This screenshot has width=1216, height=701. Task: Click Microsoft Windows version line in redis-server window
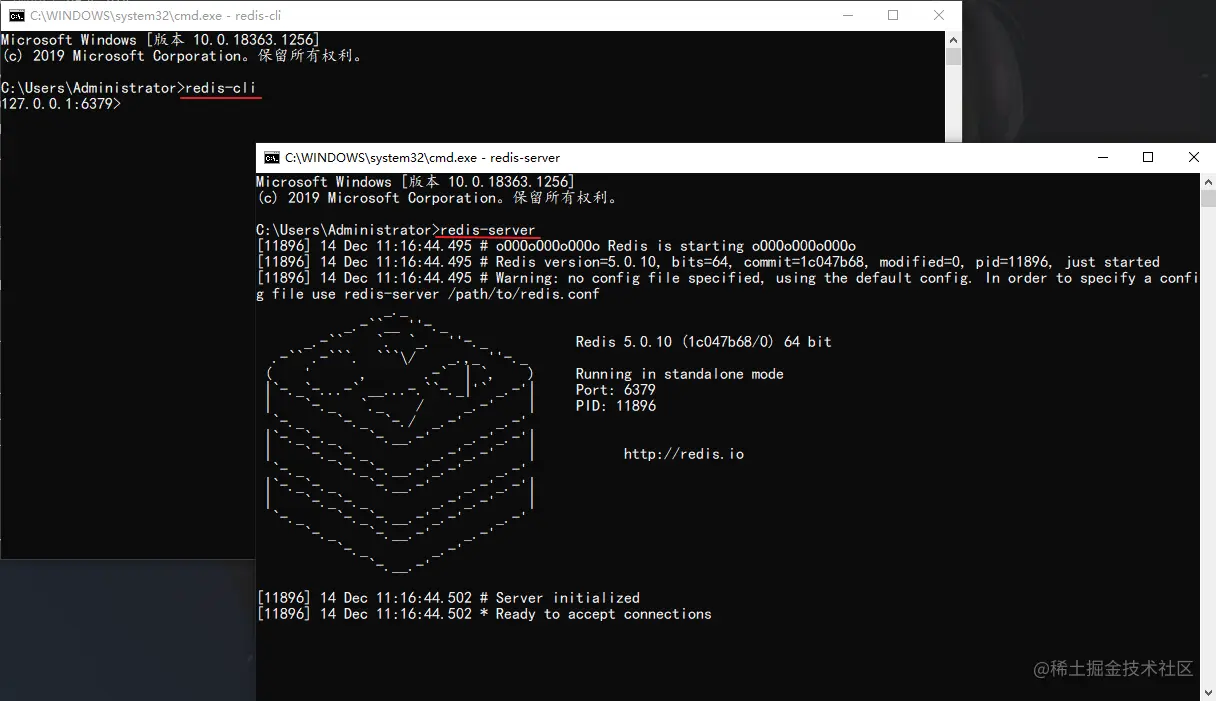416,182
